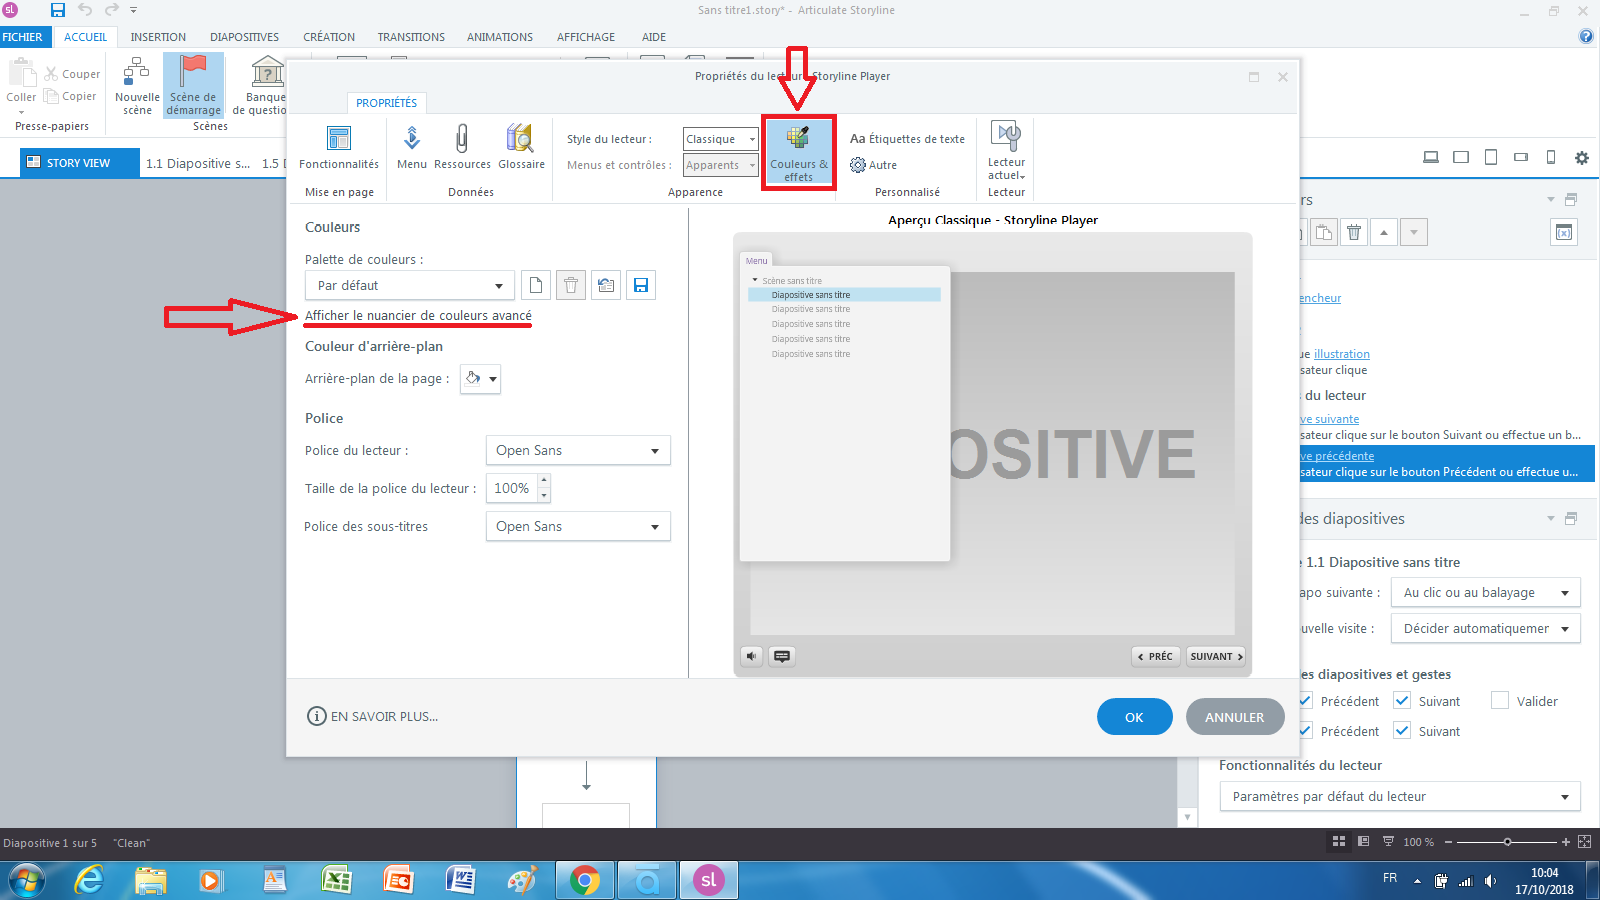Screen dimensions: 1600x900
Task: Click Nouvelle scène in the Storyline ribbon
Action: pos(137,87)
